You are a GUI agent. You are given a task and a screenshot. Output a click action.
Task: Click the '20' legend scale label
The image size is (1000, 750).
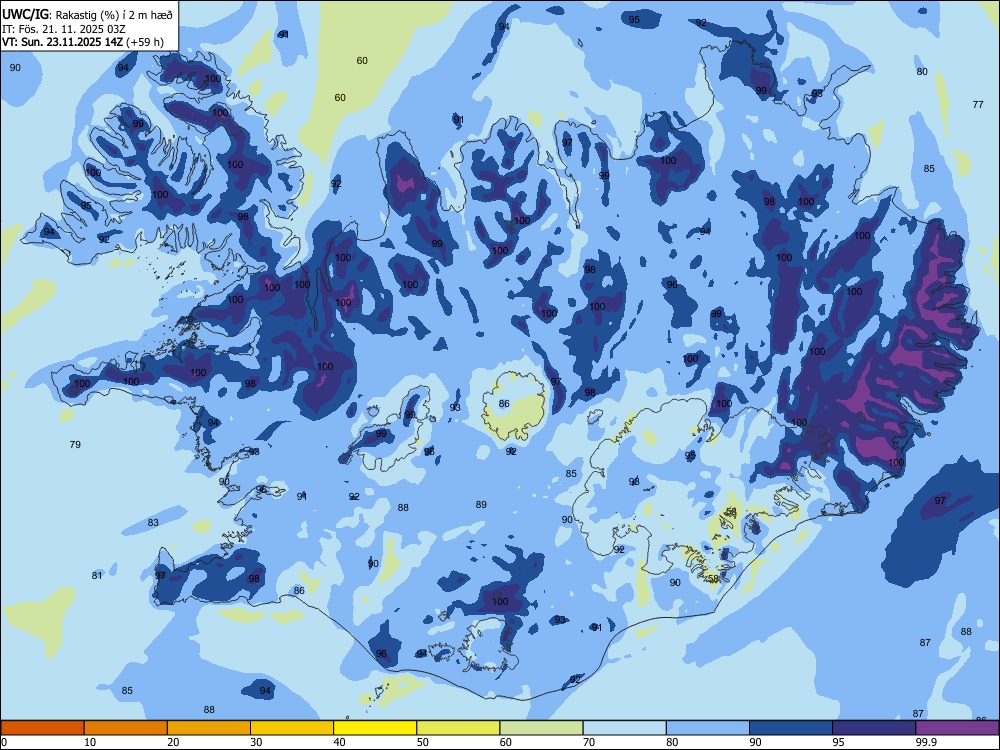click(173, 742)
